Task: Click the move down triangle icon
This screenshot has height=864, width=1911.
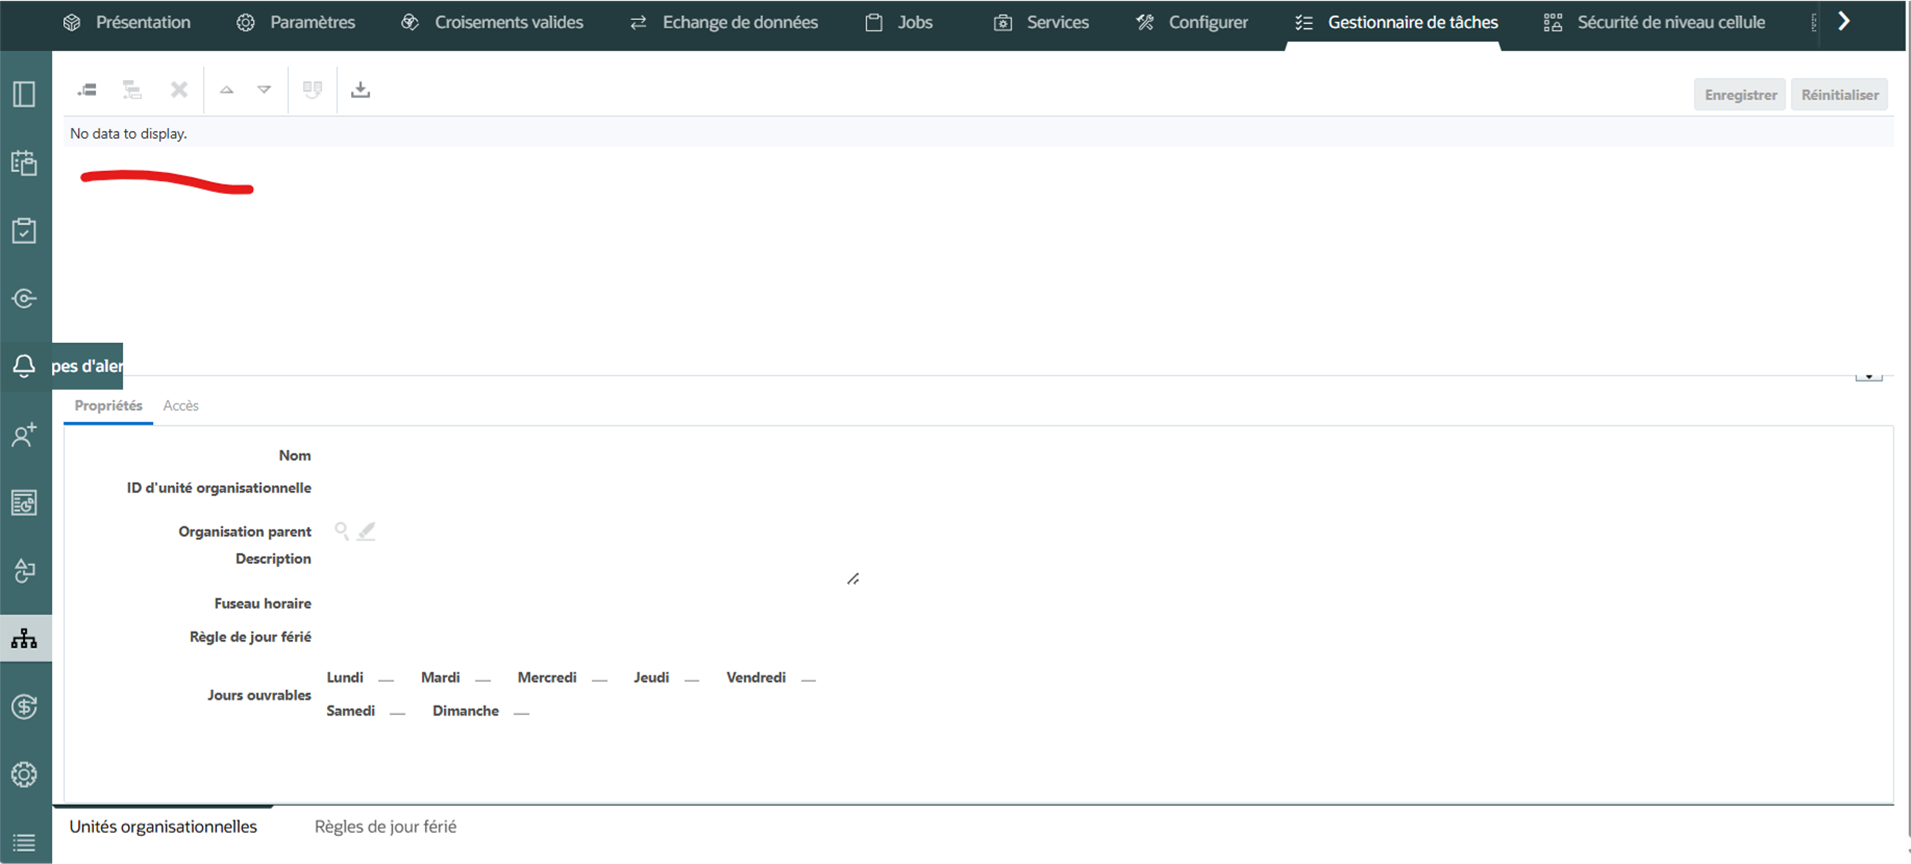Action: (264, 90)
